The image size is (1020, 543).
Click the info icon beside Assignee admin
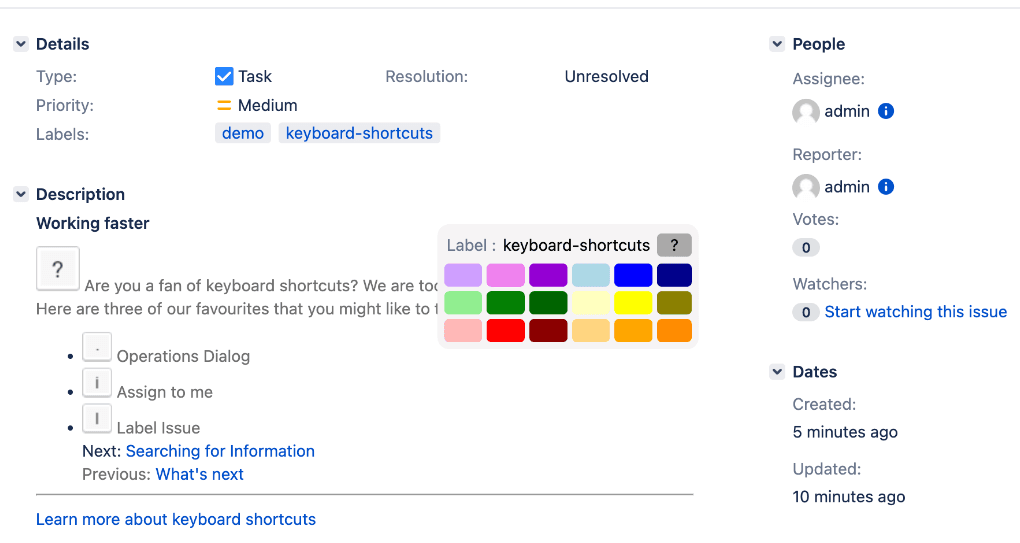tap(886, 111)
